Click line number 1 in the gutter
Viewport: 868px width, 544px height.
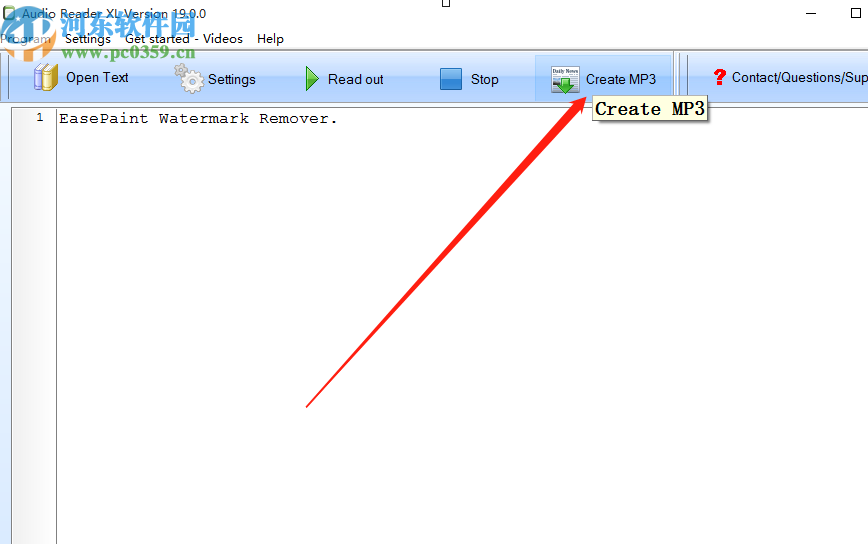click(x=40, y=117)
